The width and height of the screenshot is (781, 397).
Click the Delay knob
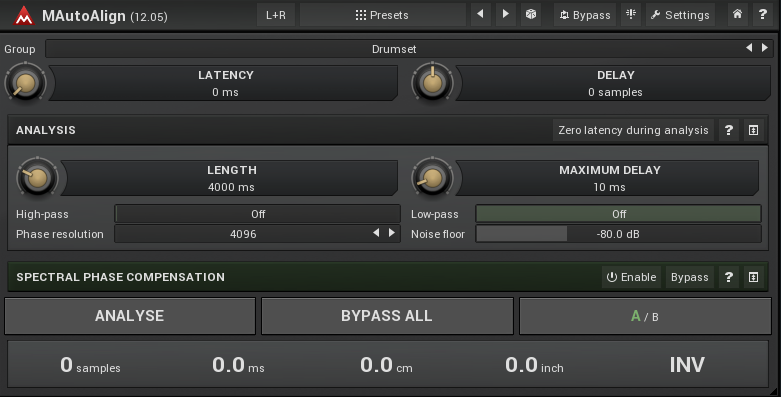tap(432, 83)
